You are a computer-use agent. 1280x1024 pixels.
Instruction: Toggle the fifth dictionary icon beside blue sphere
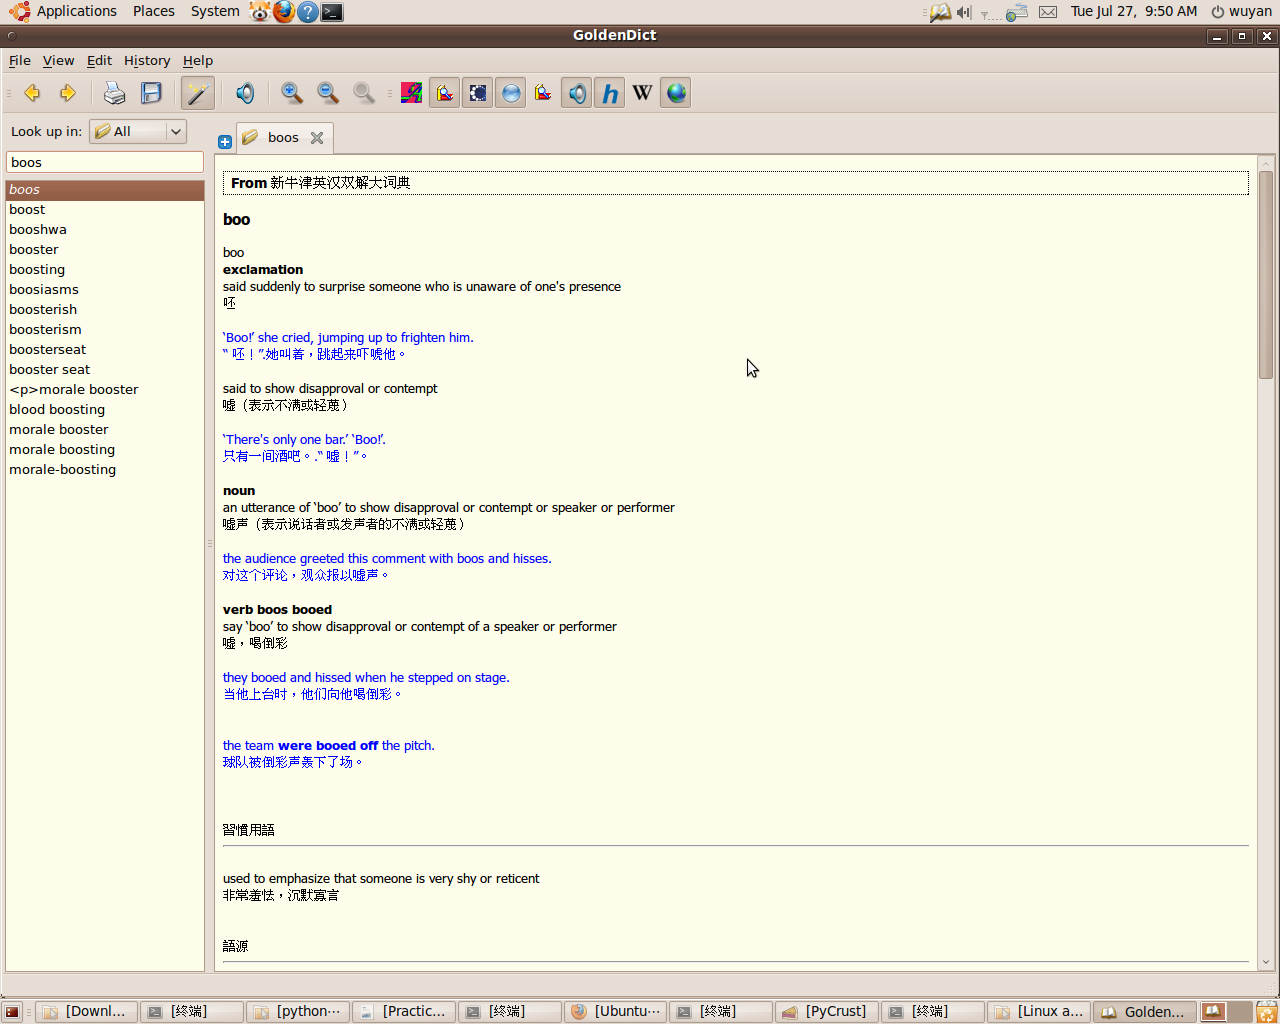[x=543, y=93]
